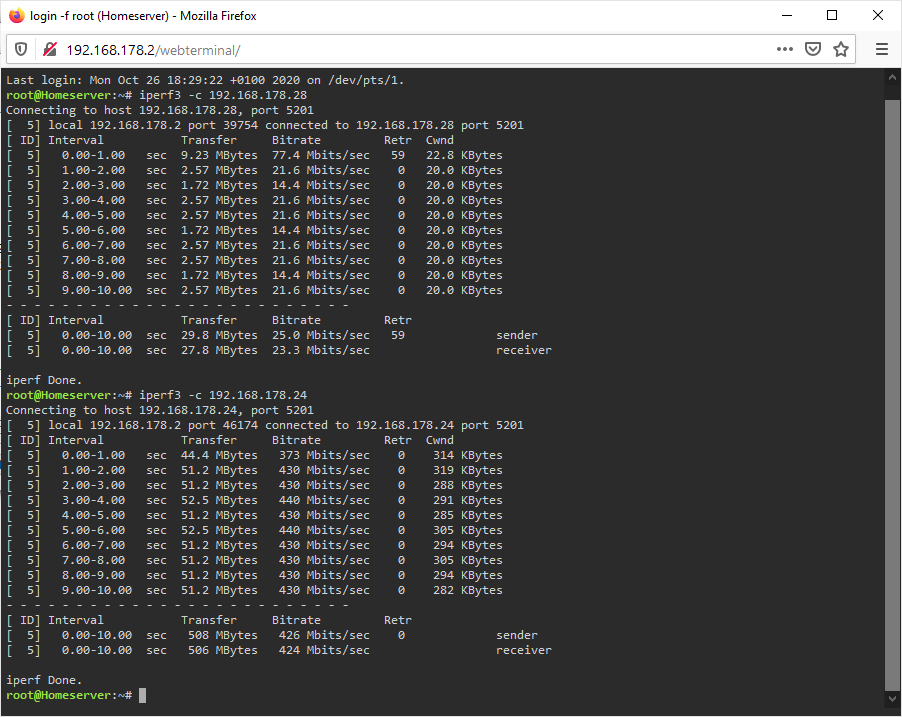Open the Firefox hamburger menu

[882, 49]
